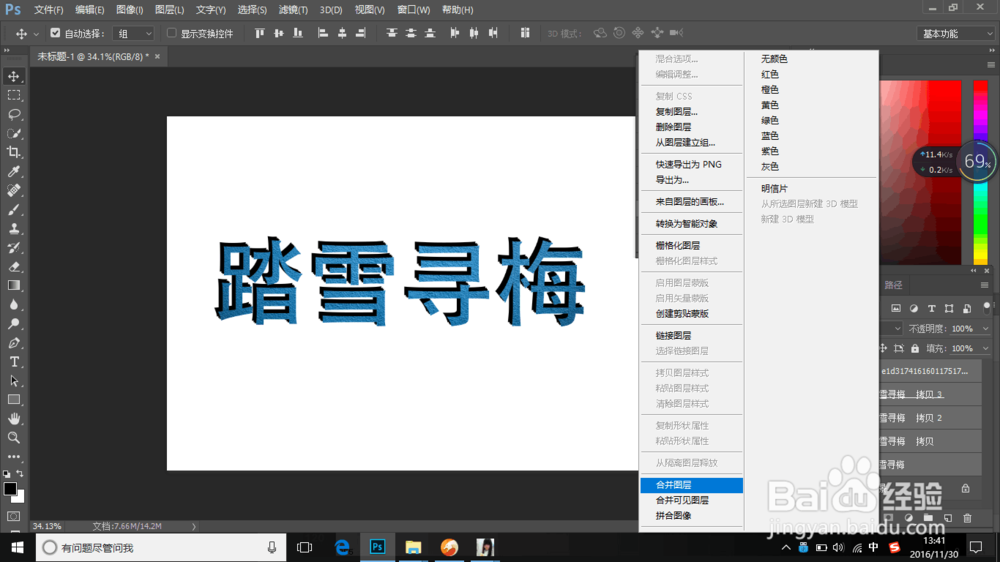Select the Dodge tool
The image size is (1000, 562).
(13, 324)
